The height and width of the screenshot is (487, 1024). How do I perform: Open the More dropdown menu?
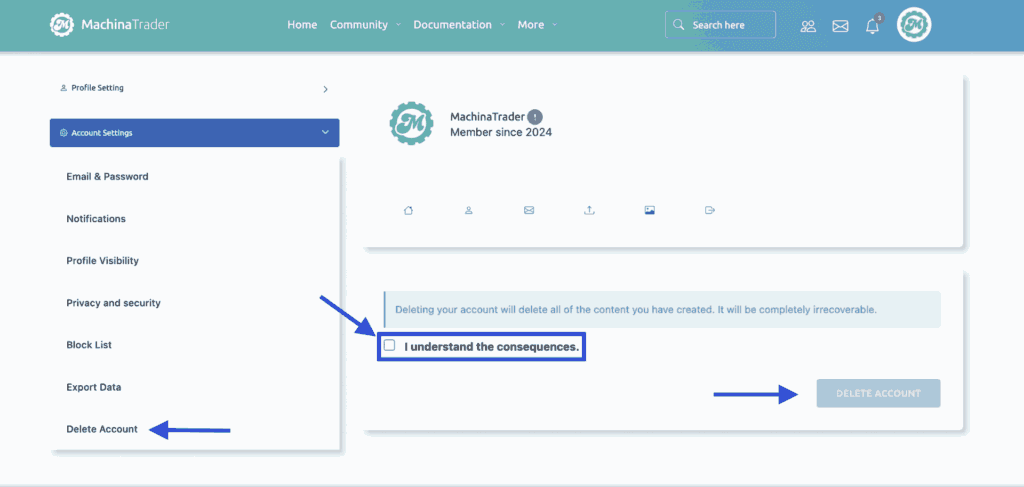(x=537, y=25)
